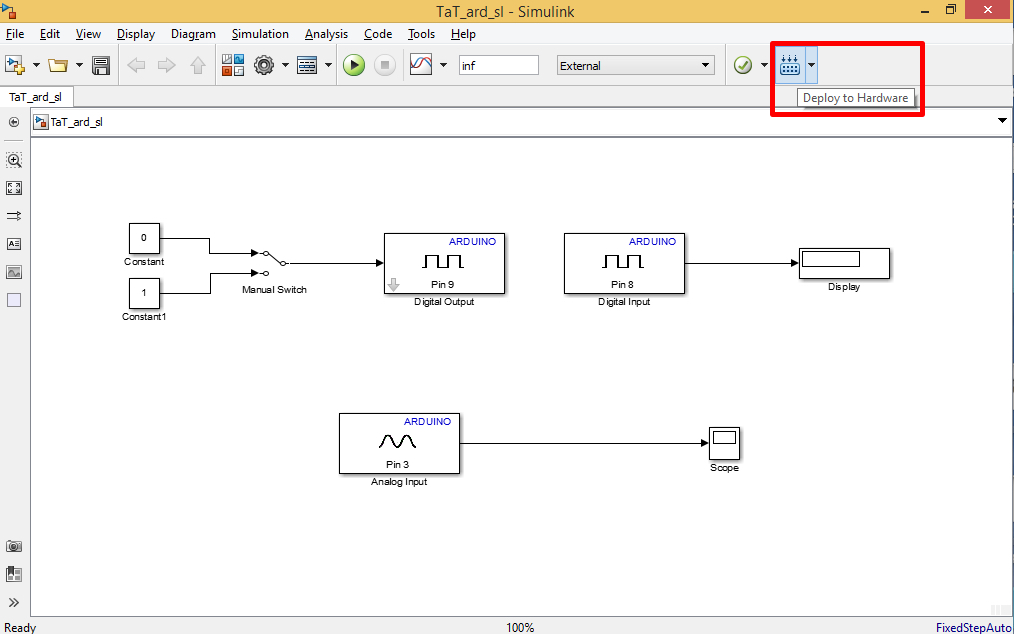The height and width of the screenshot is (634, 1014).
Task: Click the Model Advisor checkmark icon
Action: [743, 65]
